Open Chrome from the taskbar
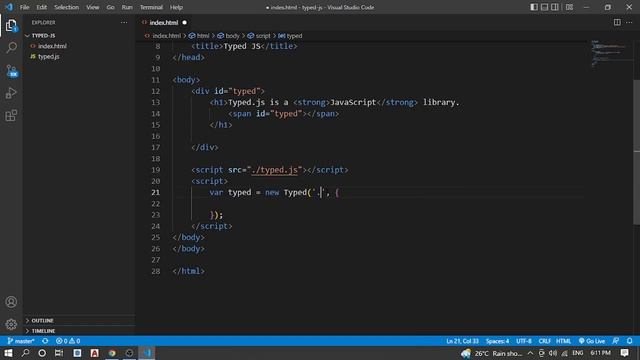Viewport: 640px width, 360px height. click(x=112, y=353)
